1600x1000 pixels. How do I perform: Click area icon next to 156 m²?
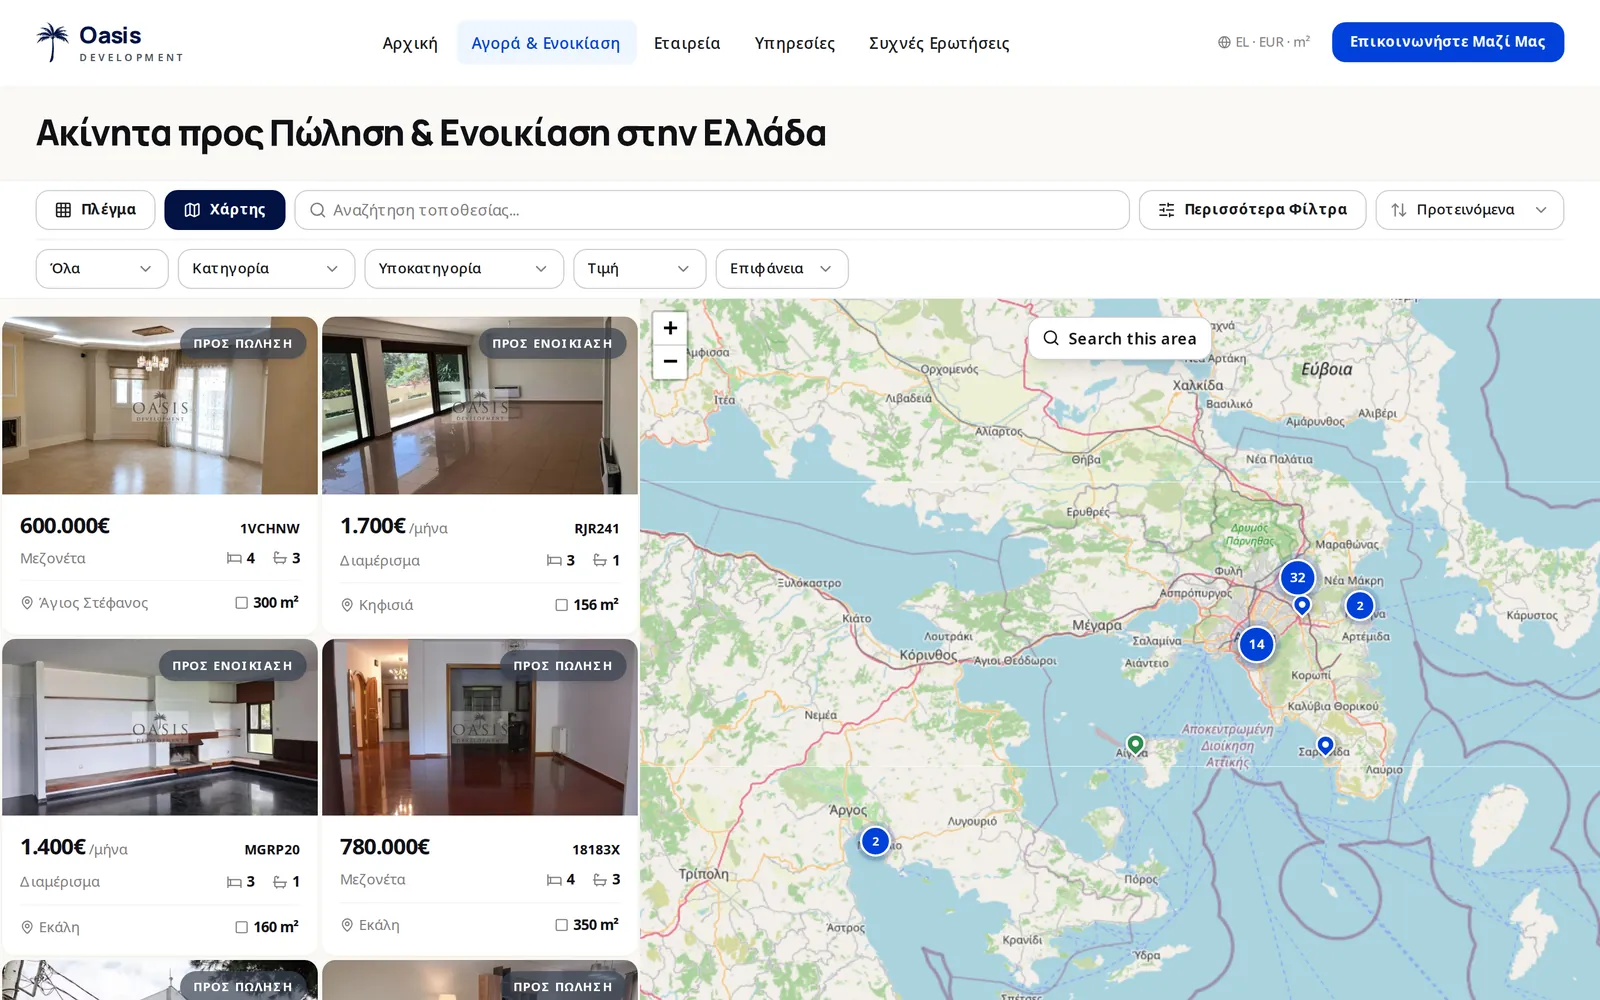point(561,605)
